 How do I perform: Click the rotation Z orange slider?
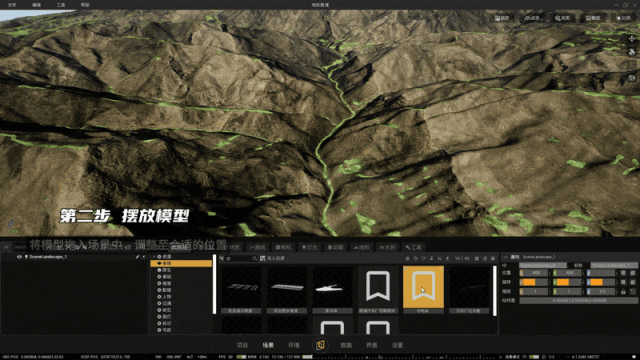point(601,282)
